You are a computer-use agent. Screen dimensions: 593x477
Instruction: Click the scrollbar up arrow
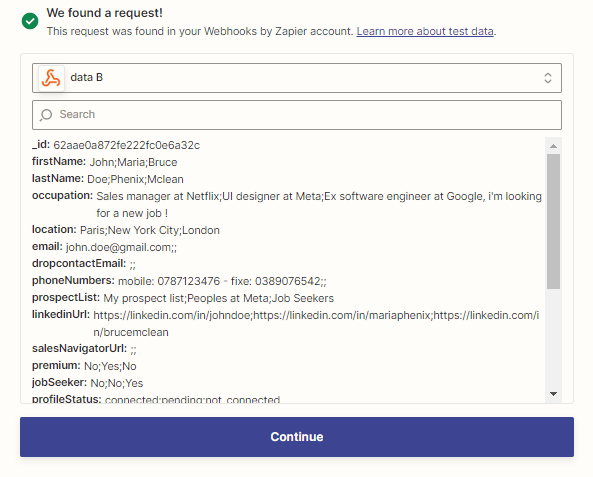[x=553, y=146]
